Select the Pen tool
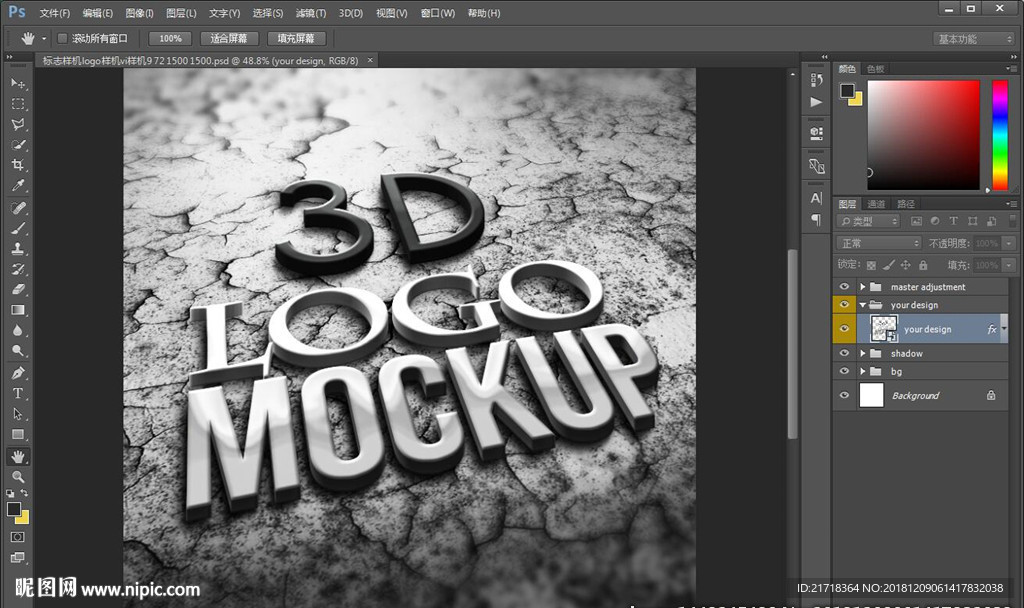Image resolution: width=1024 pixels, height=608 pixels. pos(18,372)
